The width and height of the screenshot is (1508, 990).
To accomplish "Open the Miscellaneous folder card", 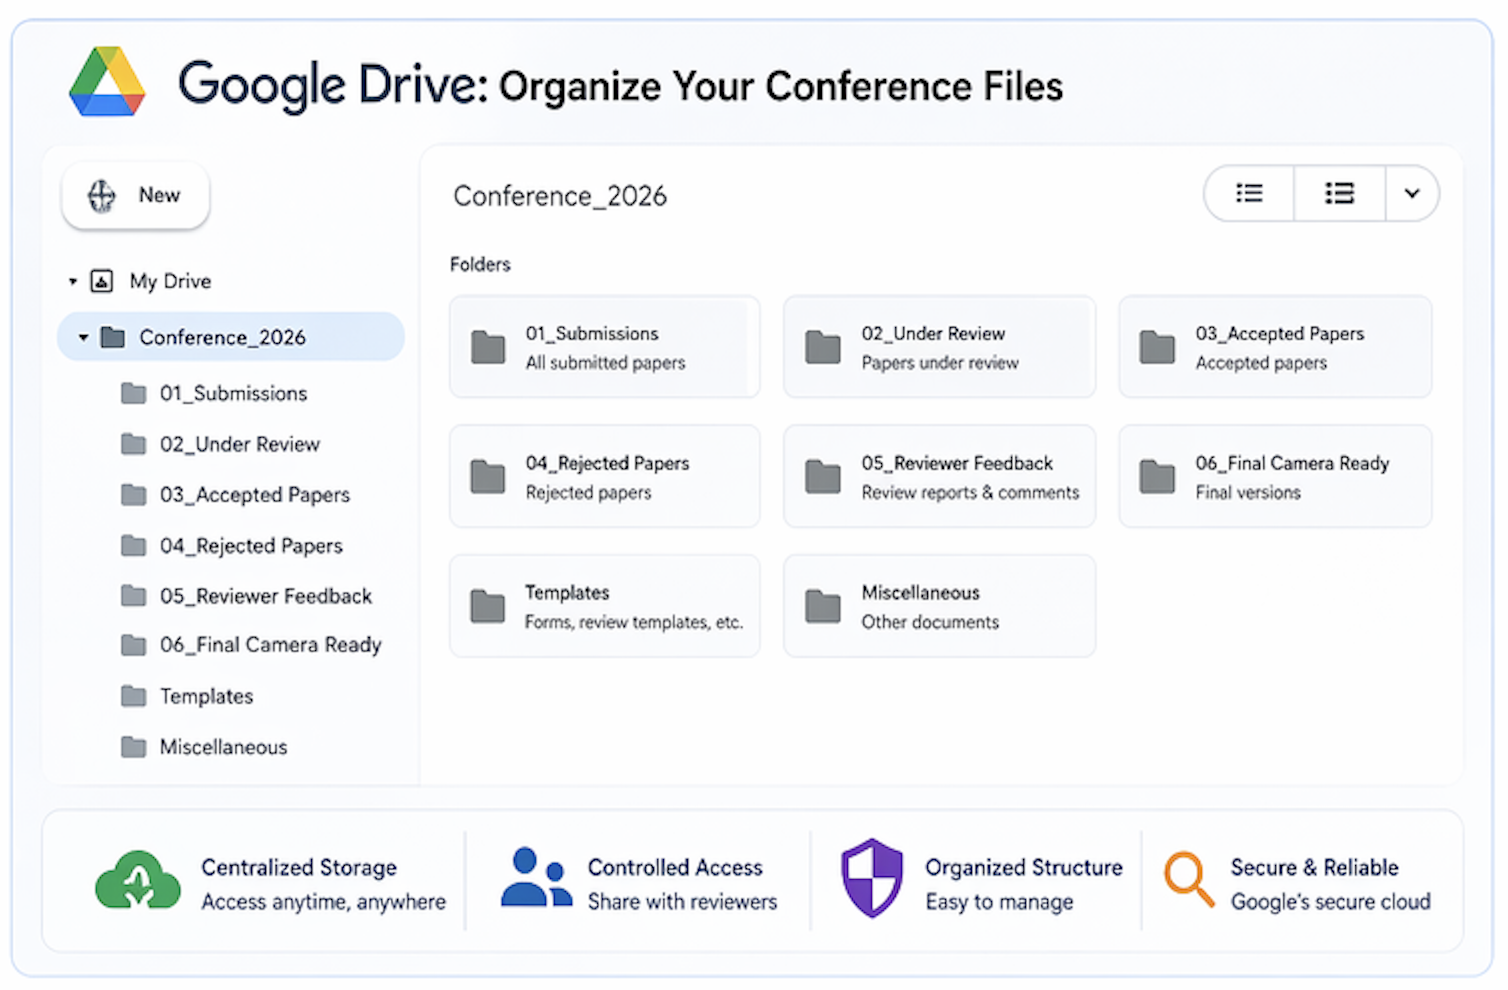I will pyautogui.click(x=939, y=606).
